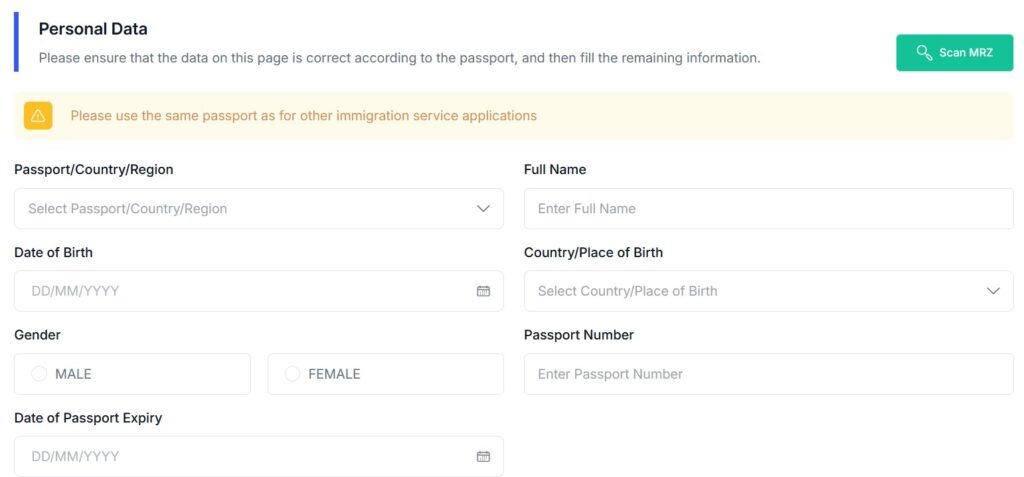Select the MALE radio button
The height and width of the screenshot is (477, 1024).
click(x=39, y=374)
